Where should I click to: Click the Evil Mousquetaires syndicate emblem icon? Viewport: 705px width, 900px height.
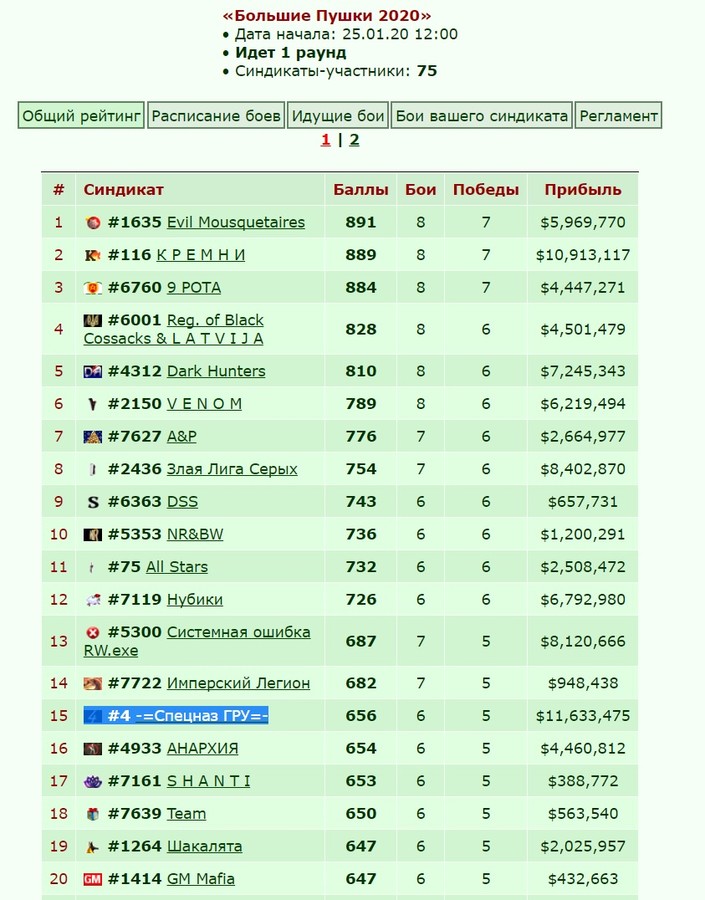[92, 223]
